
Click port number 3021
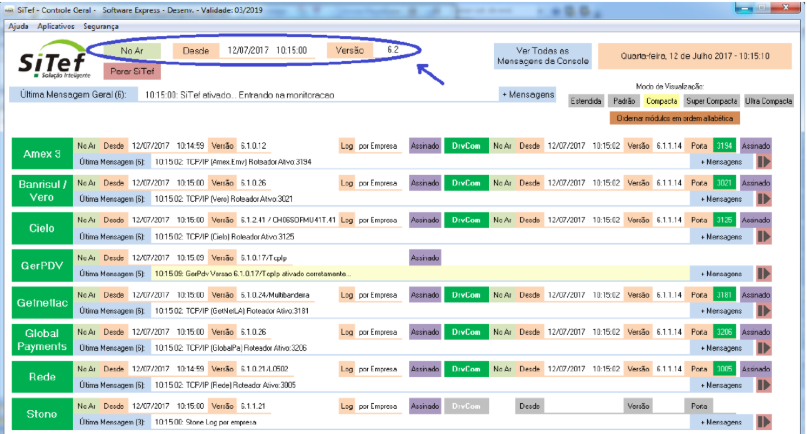724,183
